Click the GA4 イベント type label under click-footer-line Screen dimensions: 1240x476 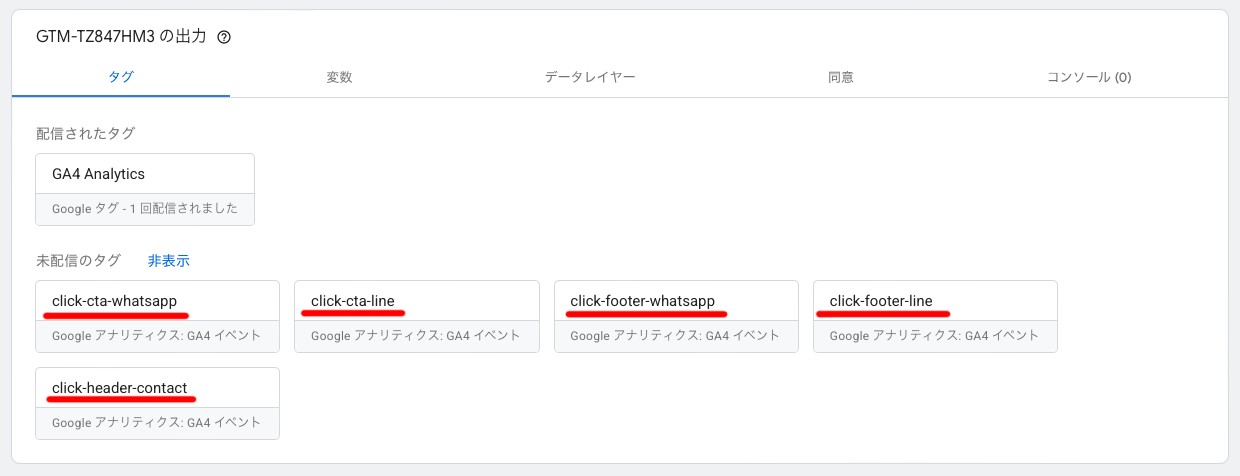pos(935,336)
